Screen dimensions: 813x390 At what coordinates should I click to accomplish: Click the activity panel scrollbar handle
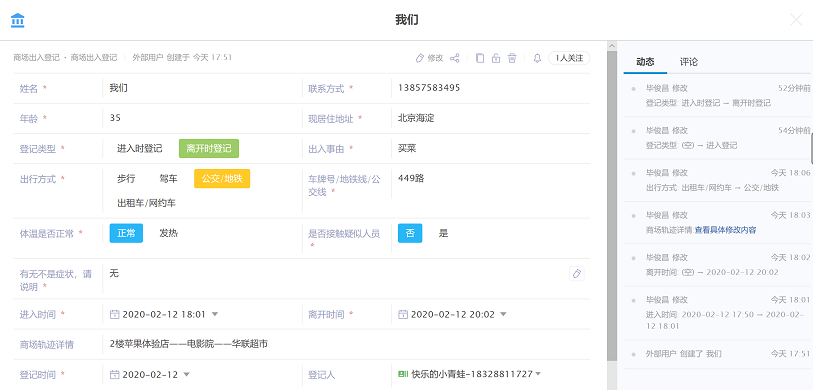pos(811,149)
